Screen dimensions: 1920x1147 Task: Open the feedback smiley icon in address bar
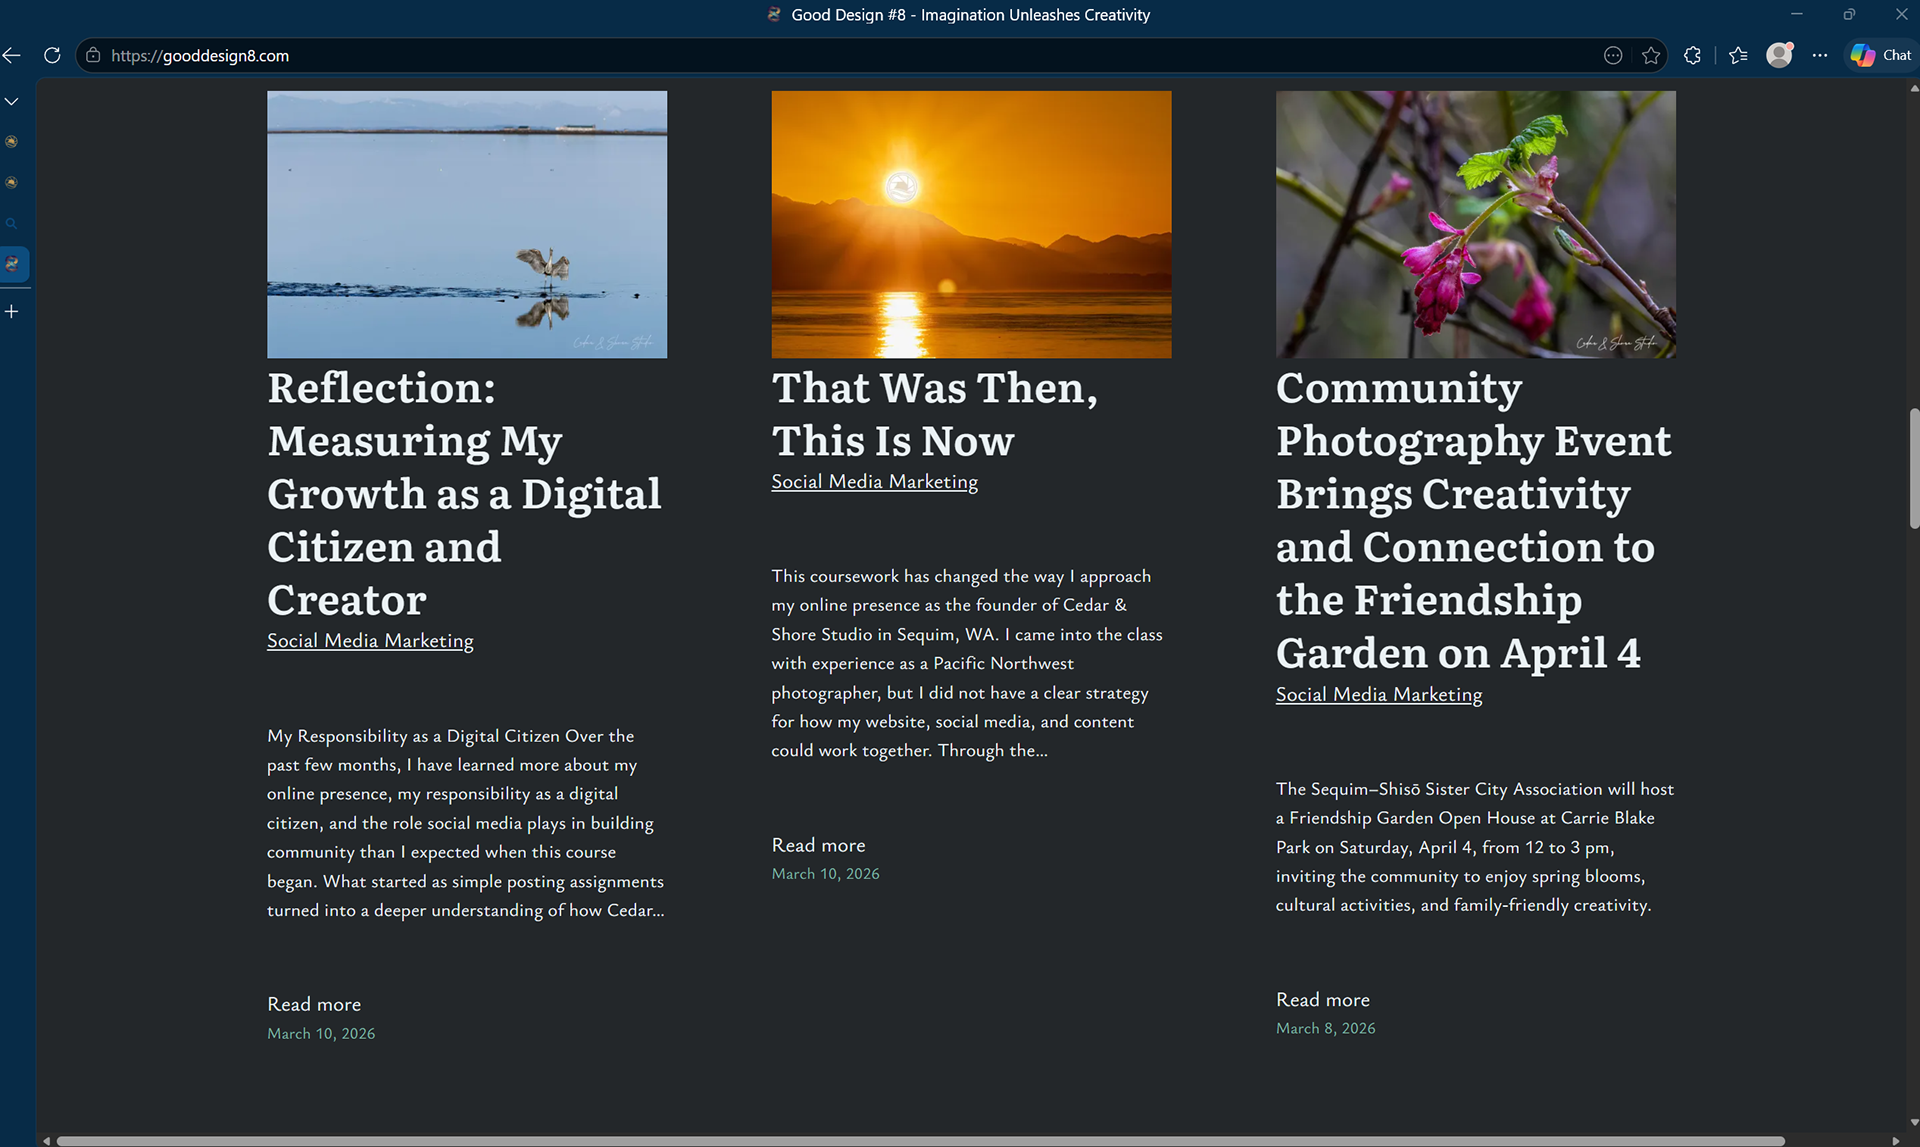tap(1613, 56)
